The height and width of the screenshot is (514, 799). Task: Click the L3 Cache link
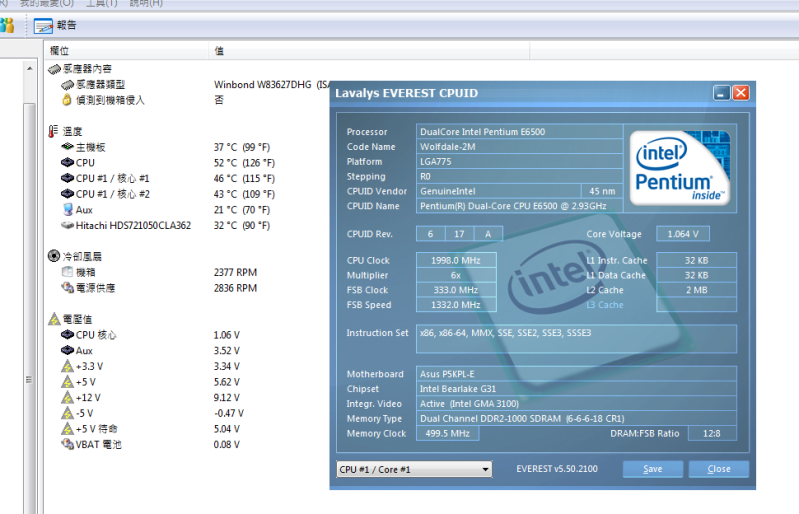[605, 305]
